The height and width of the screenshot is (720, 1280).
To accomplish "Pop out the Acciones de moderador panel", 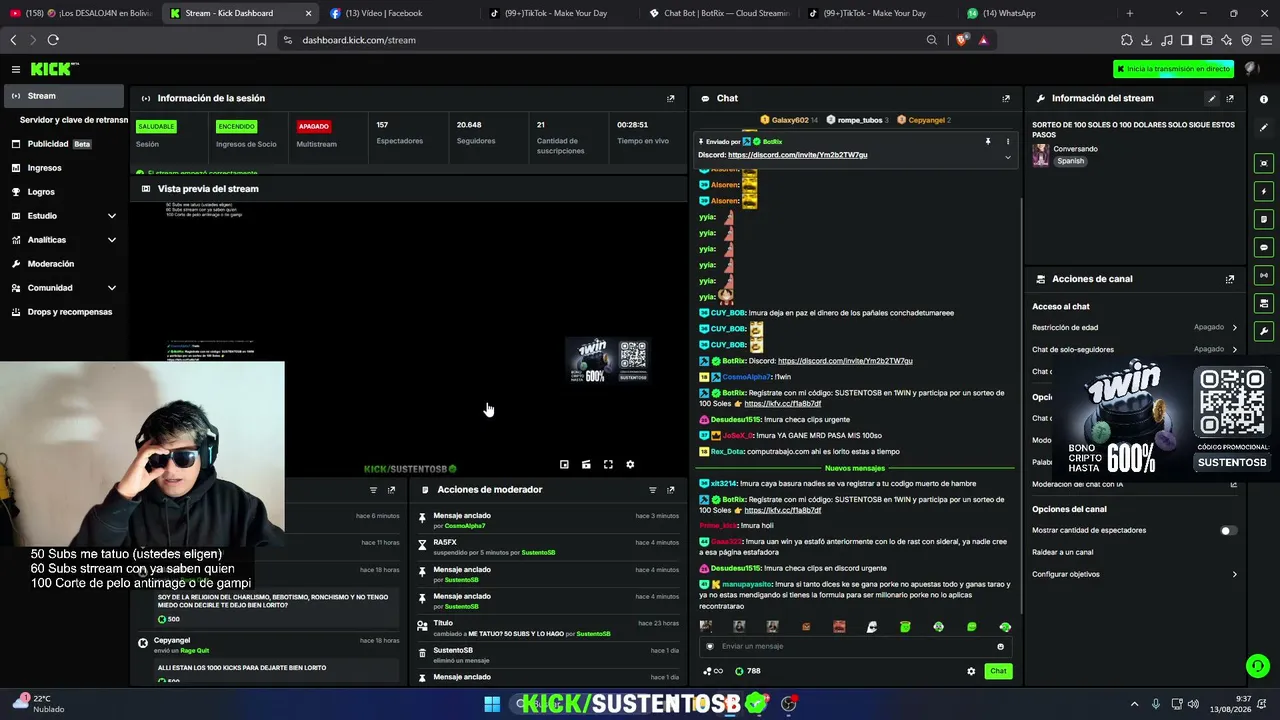I will 670,490.
